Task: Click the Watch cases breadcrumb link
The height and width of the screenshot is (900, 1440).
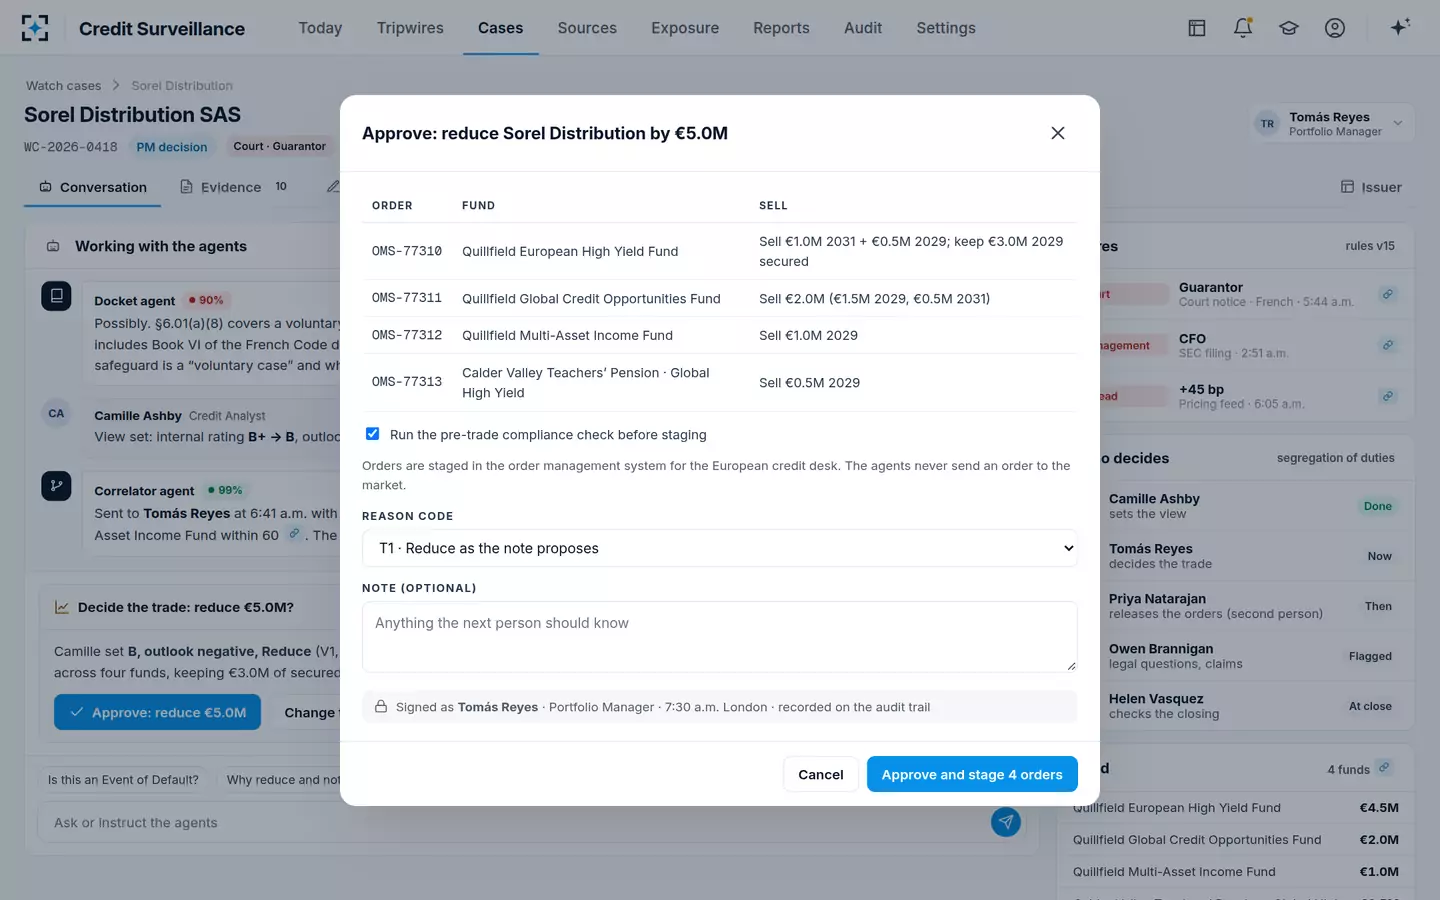Action: coord(63,86)
